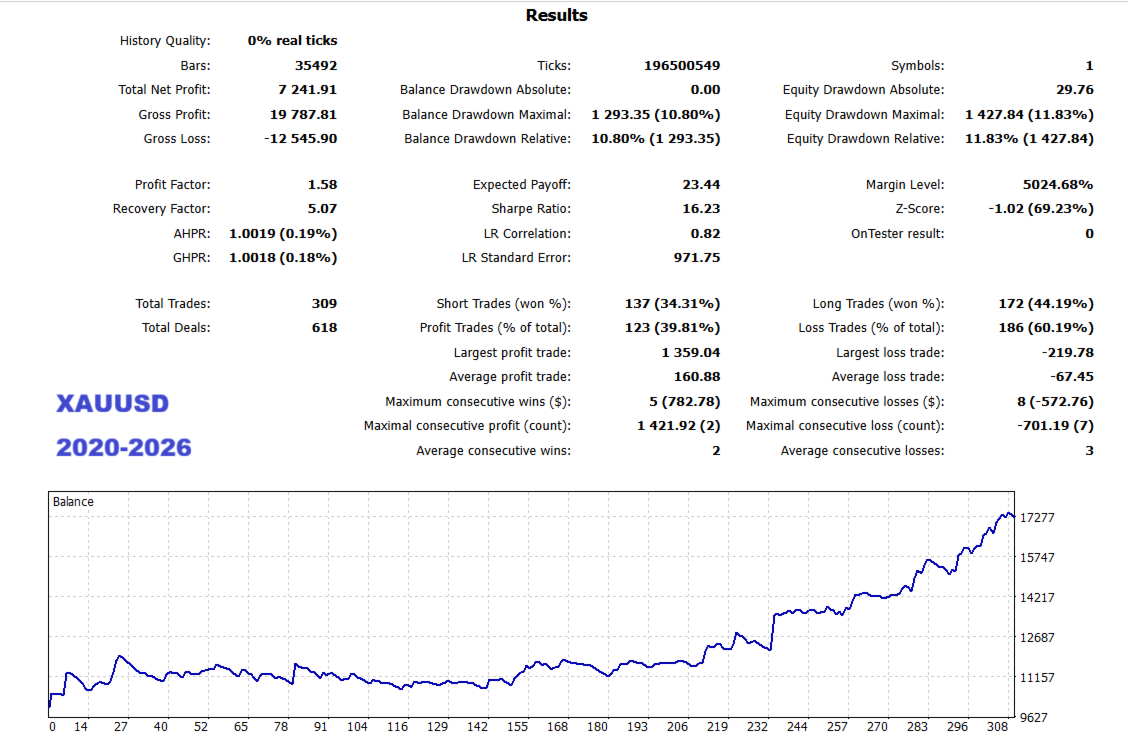Click Average profit trade value 160.88
1128x740 pixels.
[697, 377]
